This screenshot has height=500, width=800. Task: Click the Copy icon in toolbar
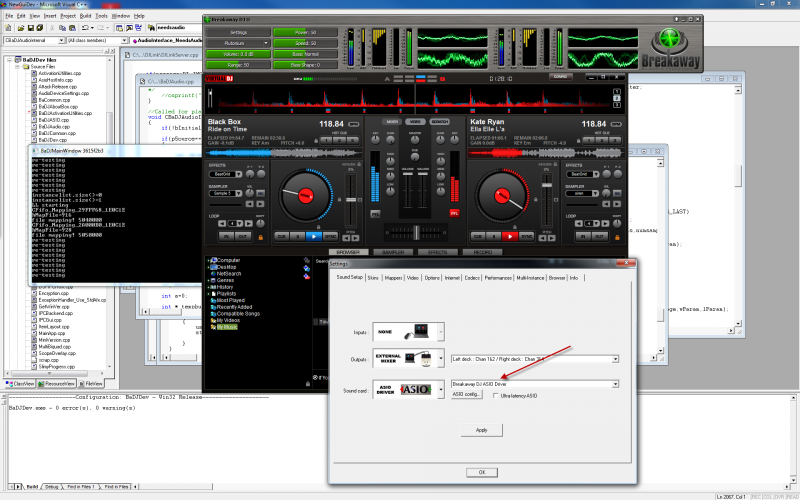pos(63,28)
